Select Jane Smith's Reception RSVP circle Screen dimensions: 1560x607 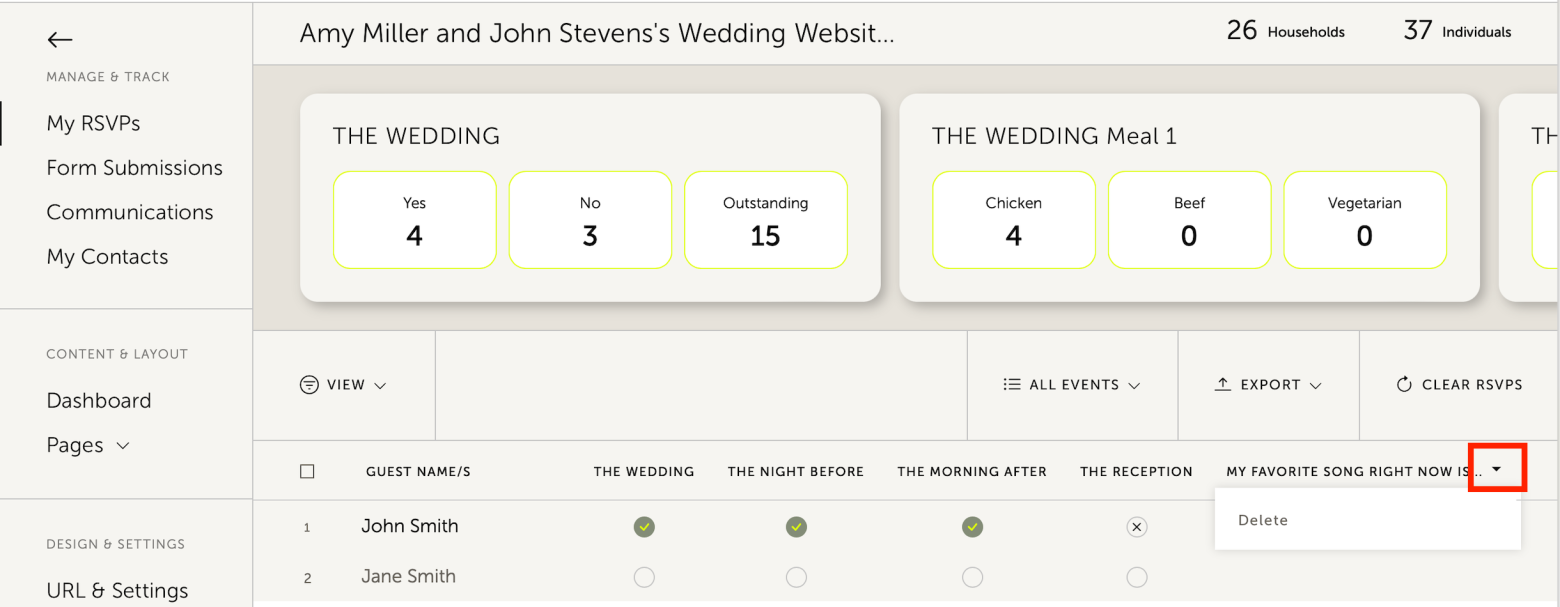coord(1136,577)
